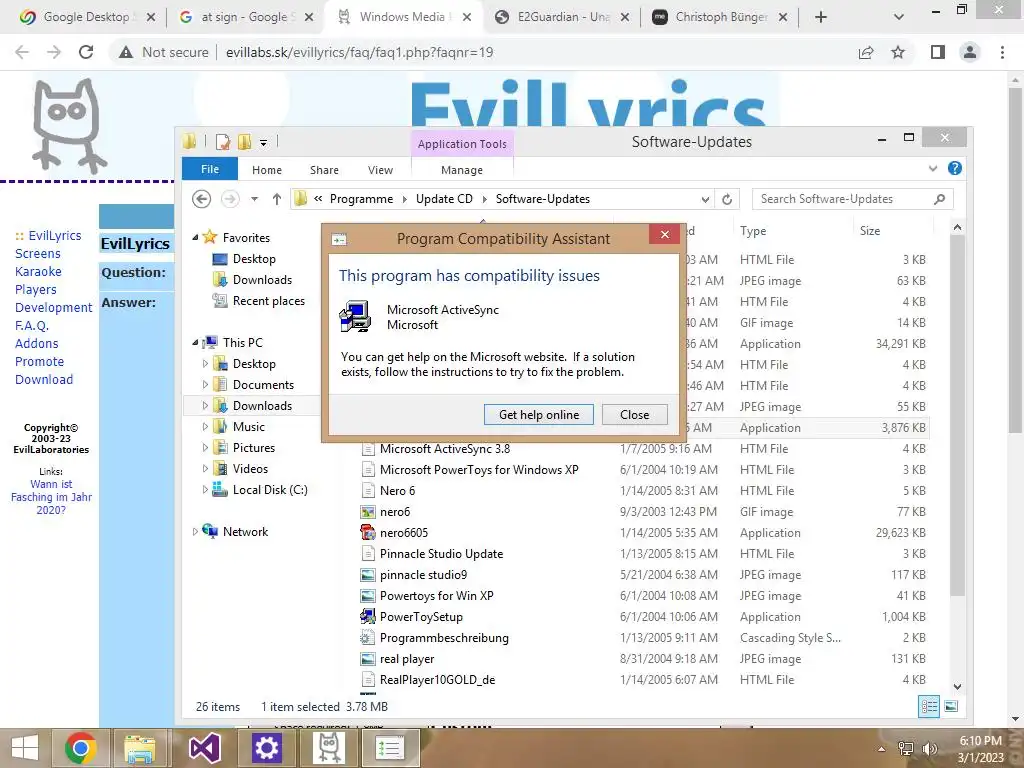1024x768 pixels.
Task: Open the View ribbon tab
Action: pos(380,170)
